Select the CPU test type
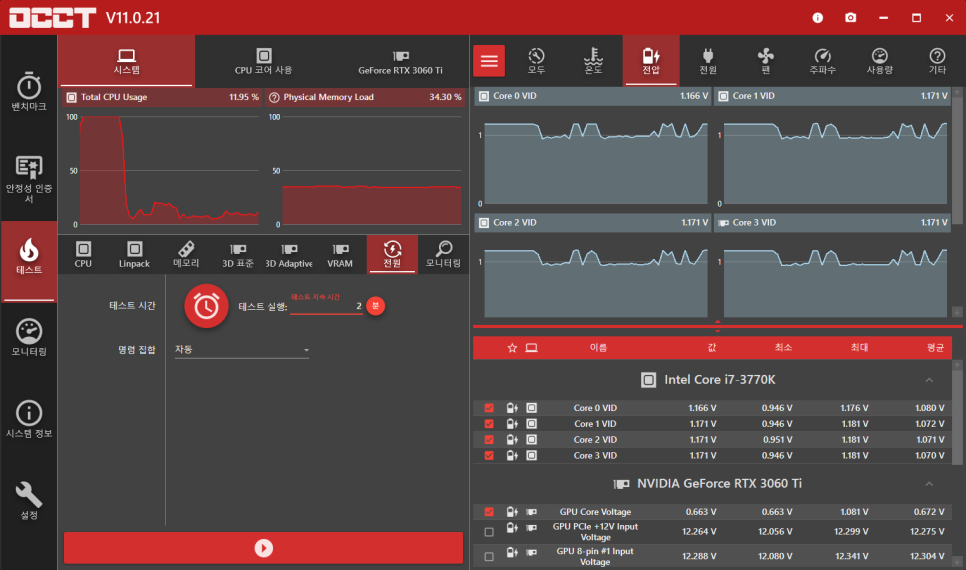The height and width of the screenshot is (570, 966). (83, 254)
